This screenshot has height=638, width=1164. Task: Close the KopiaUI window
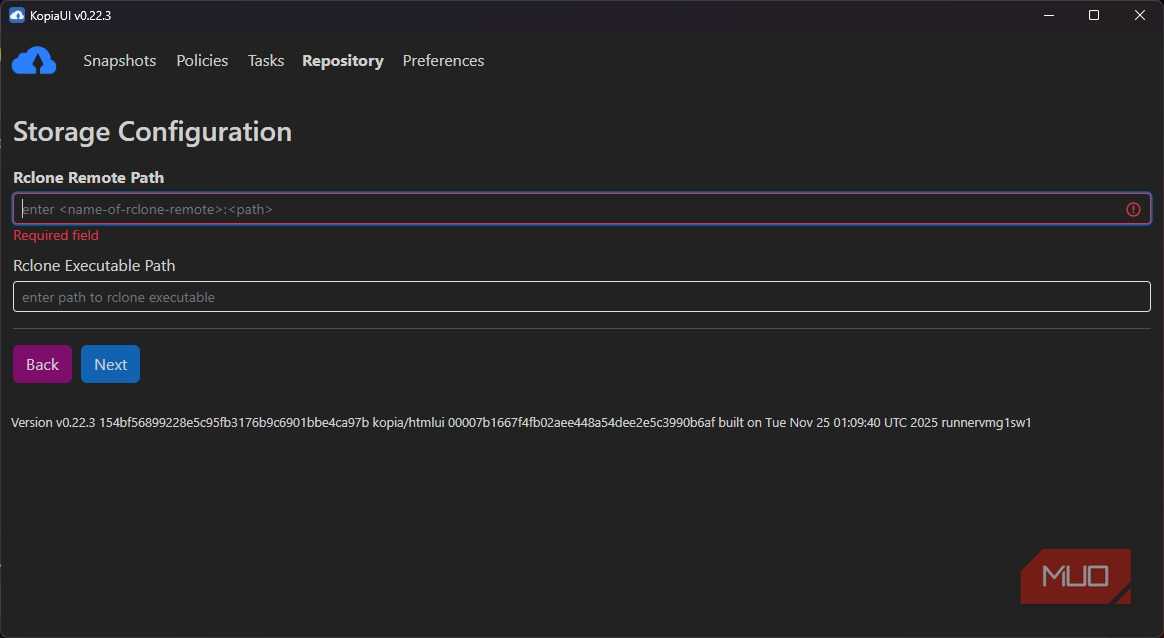1140,15
